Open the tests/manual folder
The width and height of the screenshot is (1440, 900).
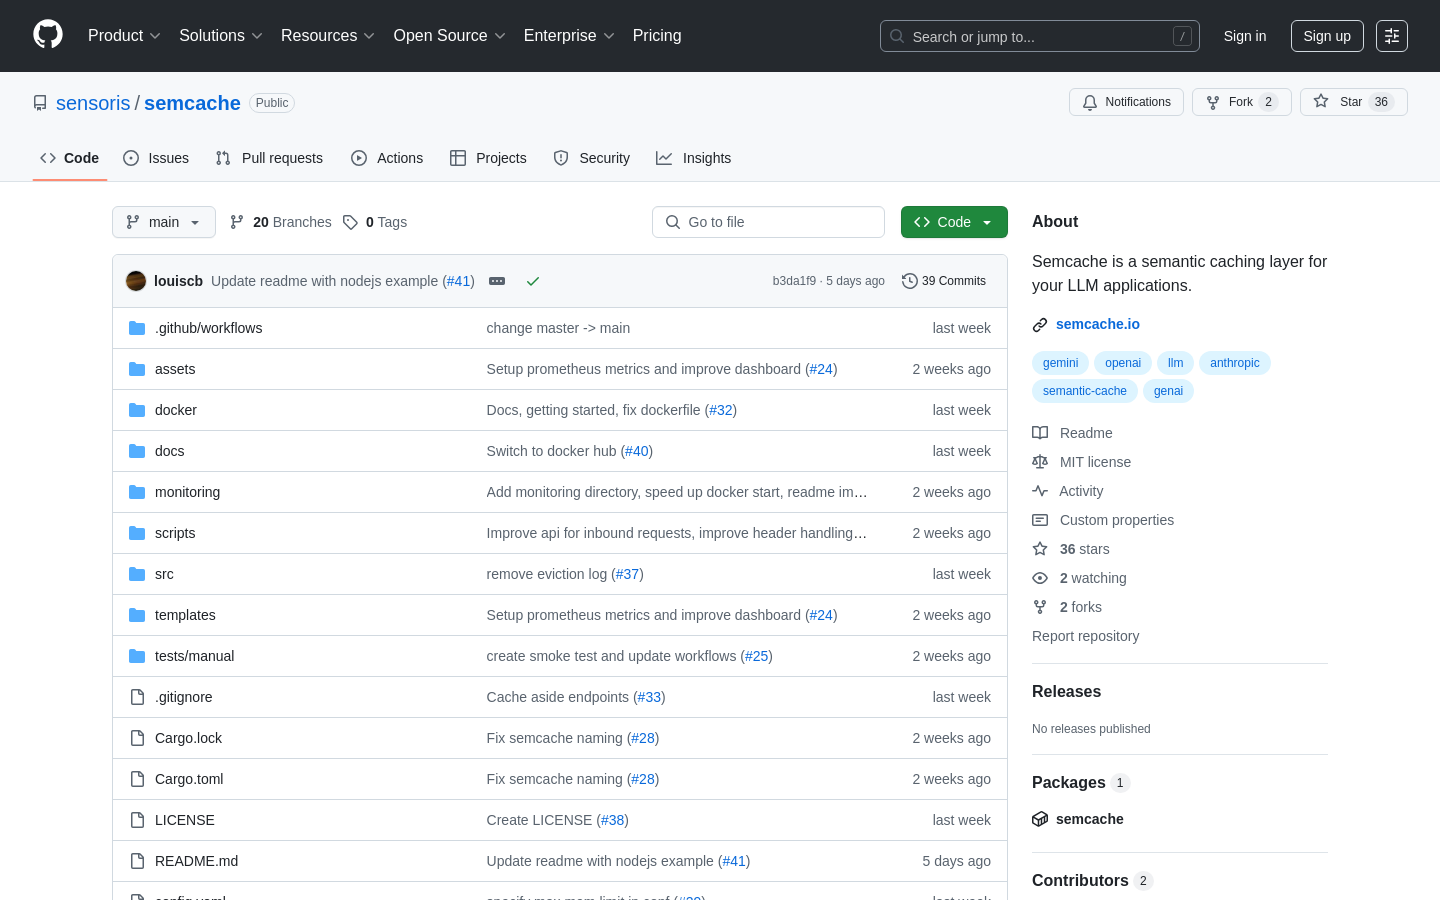point(194,656)
